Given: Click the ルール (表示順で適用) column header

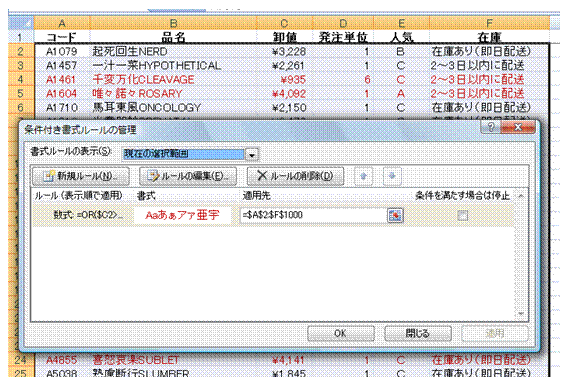Looking at the screenshot, I should click(x=78, y=196).
